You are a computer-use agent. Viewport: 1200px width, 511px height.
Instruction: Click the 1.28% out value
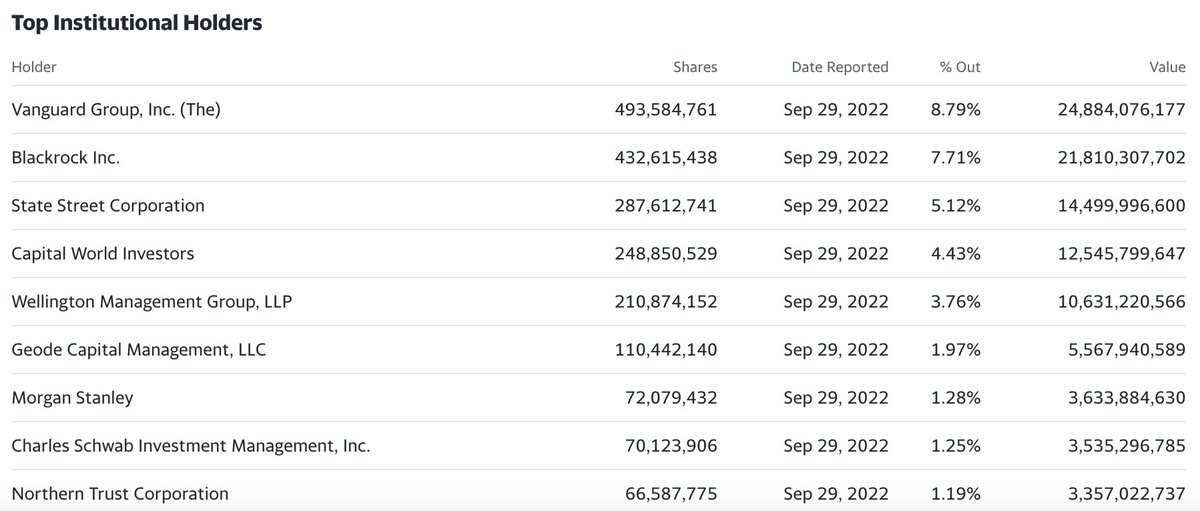point(955,398)
